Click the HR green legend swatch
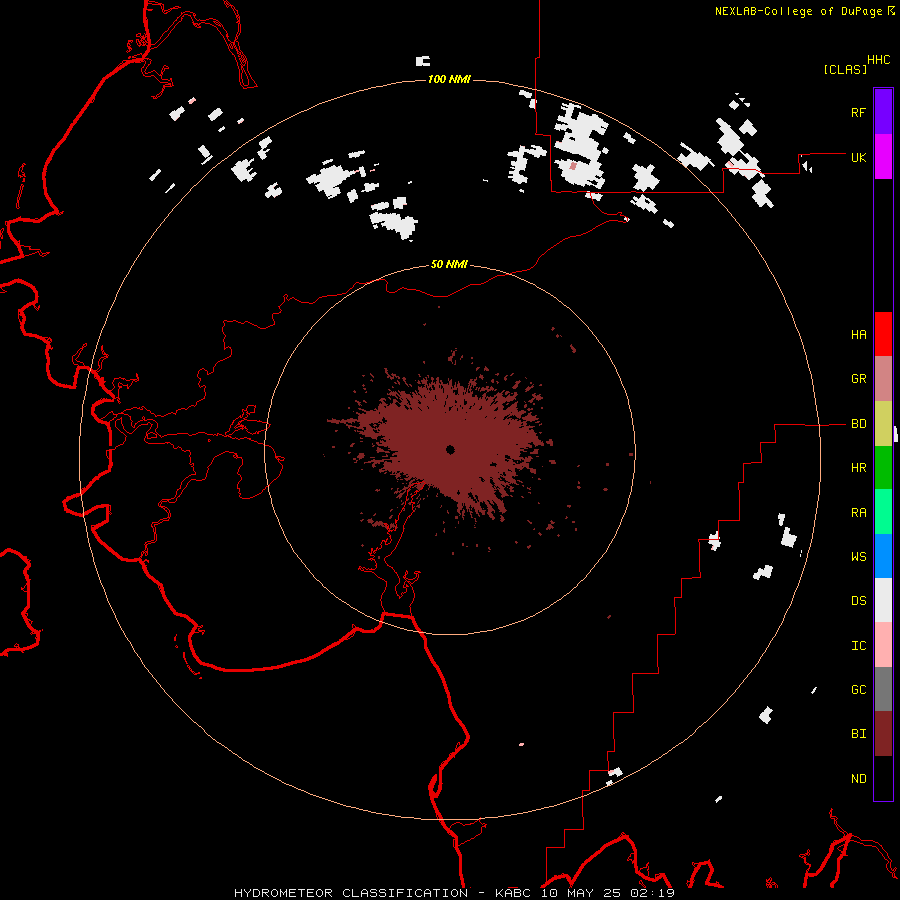The width and height of the screenshot is (900, 900). tap(883, 468)
